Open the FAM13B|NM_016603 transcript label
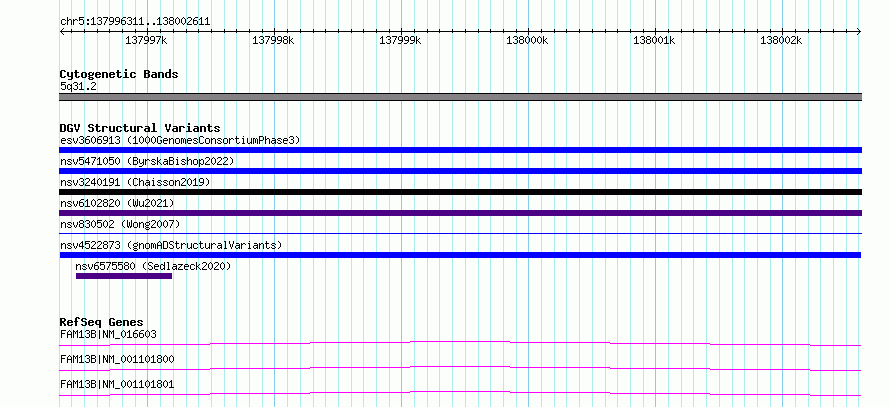Image resolution: width=890 pixels, height=407 pixels. click(x=108, y=334)
